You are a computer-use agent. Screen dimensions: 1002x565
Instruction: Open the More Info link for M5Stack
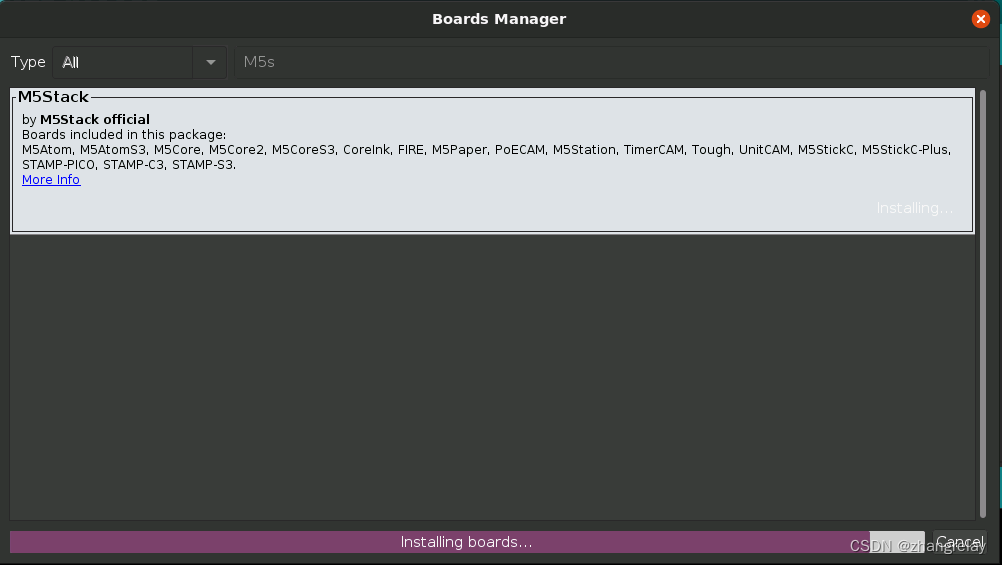click(x=51, y=180)
